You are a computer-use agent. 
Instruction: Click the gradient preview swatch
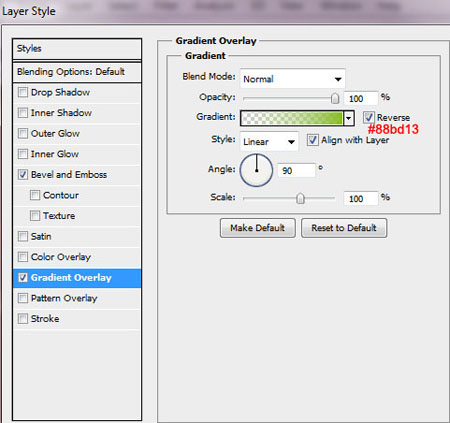pos(292,118)
